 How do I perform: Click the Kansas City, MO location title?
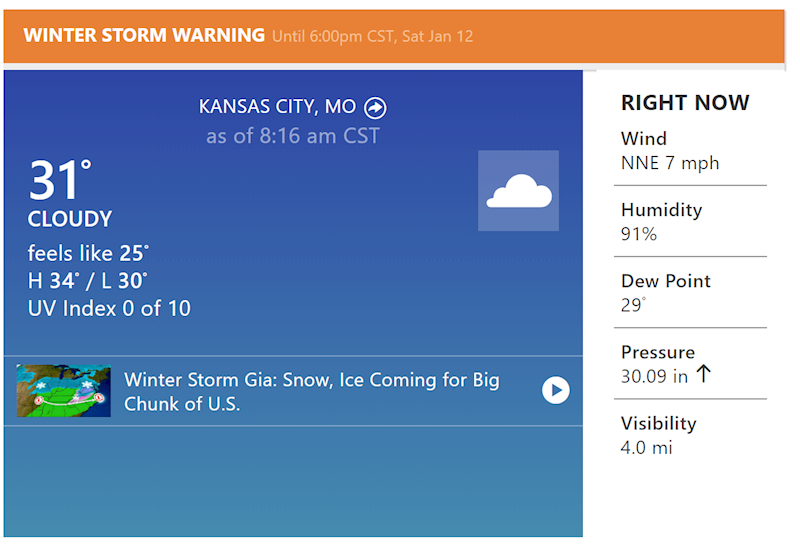(277, 107)
